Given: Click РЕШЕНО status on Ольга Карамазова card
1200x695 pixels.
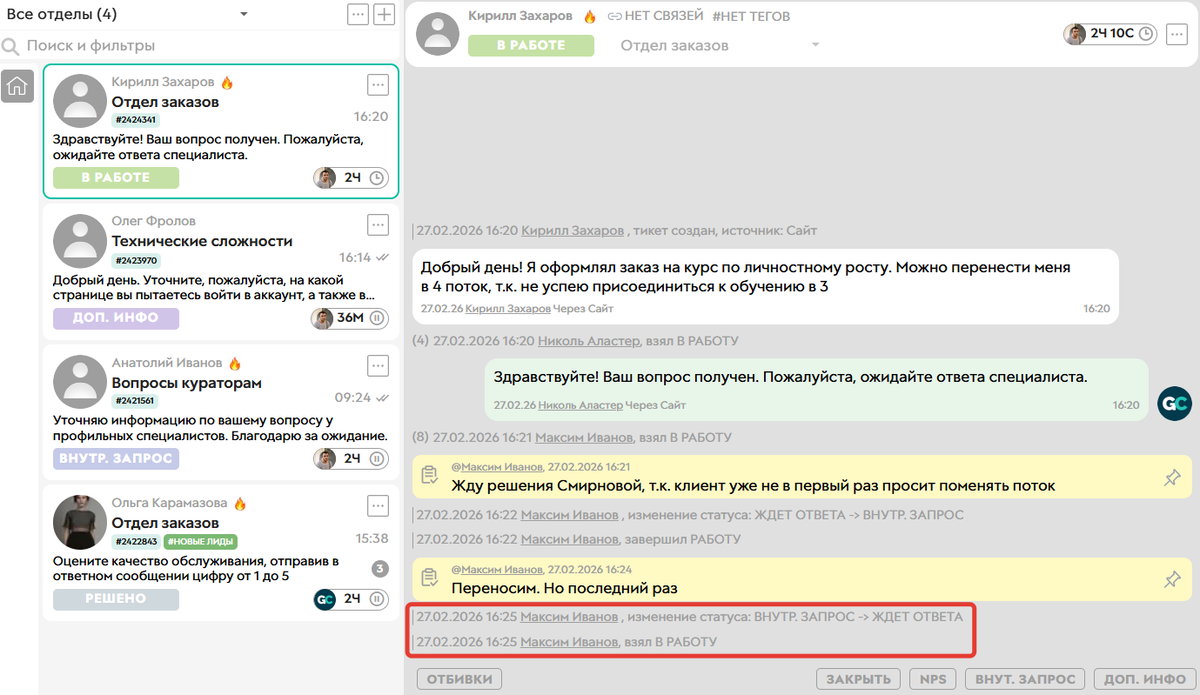Looking at the screenshot, I should (116, 599).
